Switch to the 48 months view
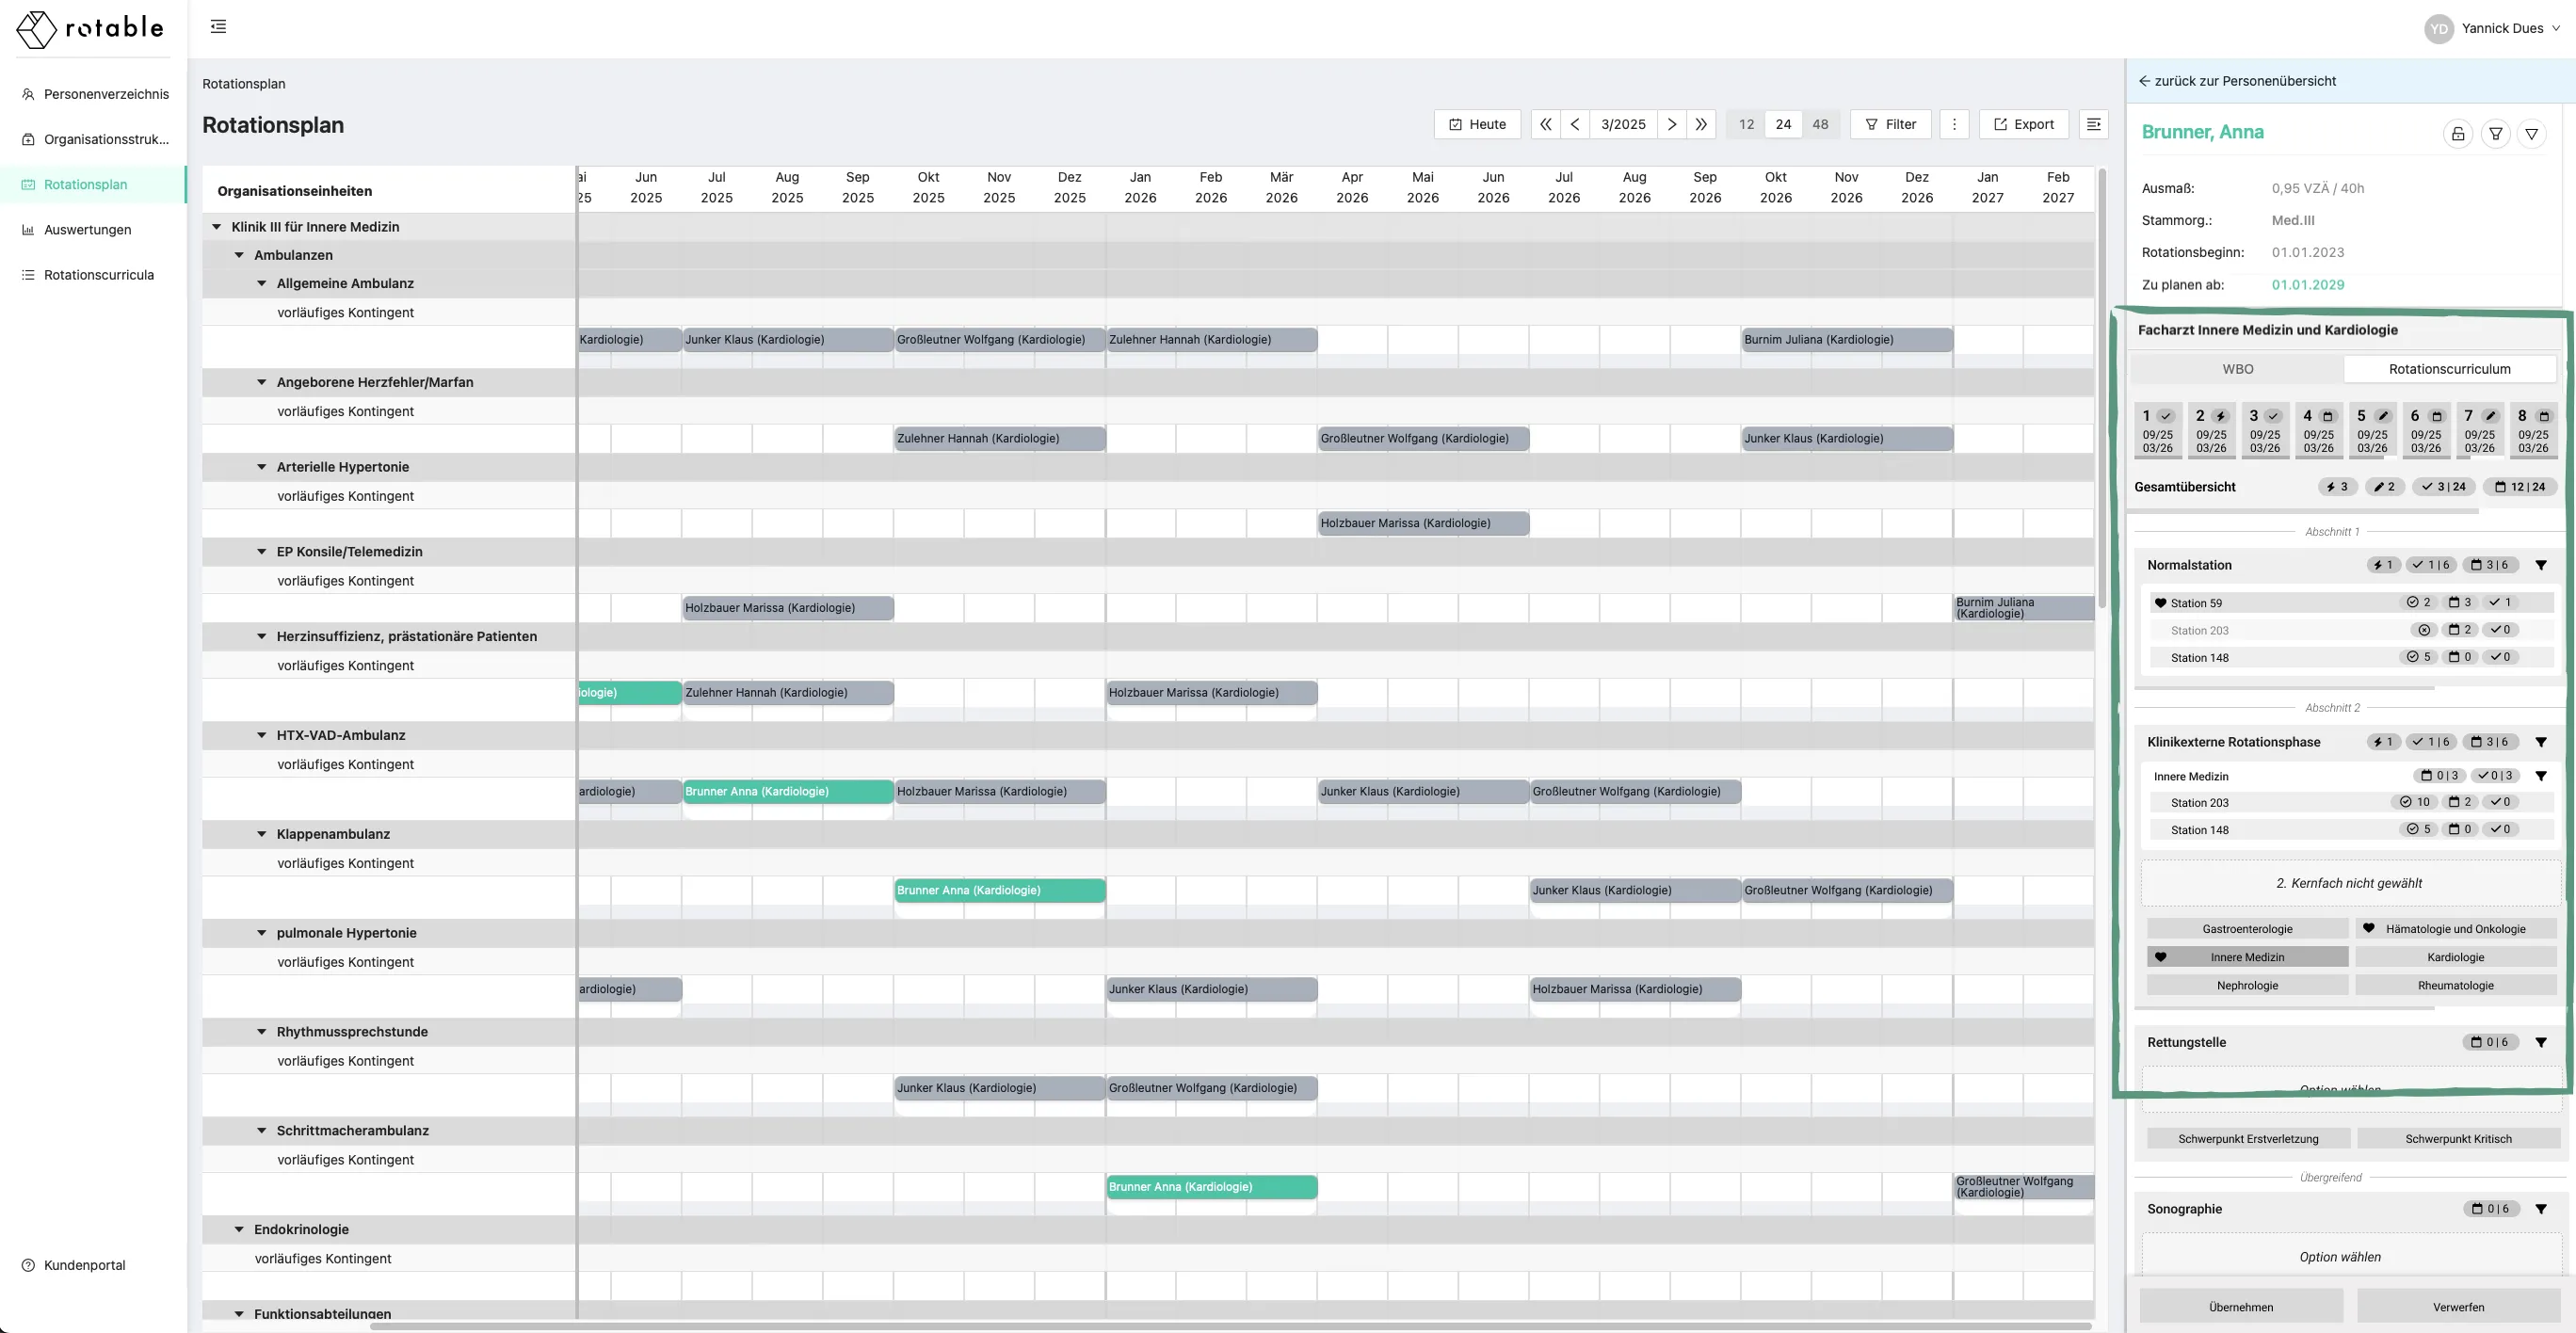Image resolution: width=2576 pixels, height=1333 pixels. [1820, 124]
